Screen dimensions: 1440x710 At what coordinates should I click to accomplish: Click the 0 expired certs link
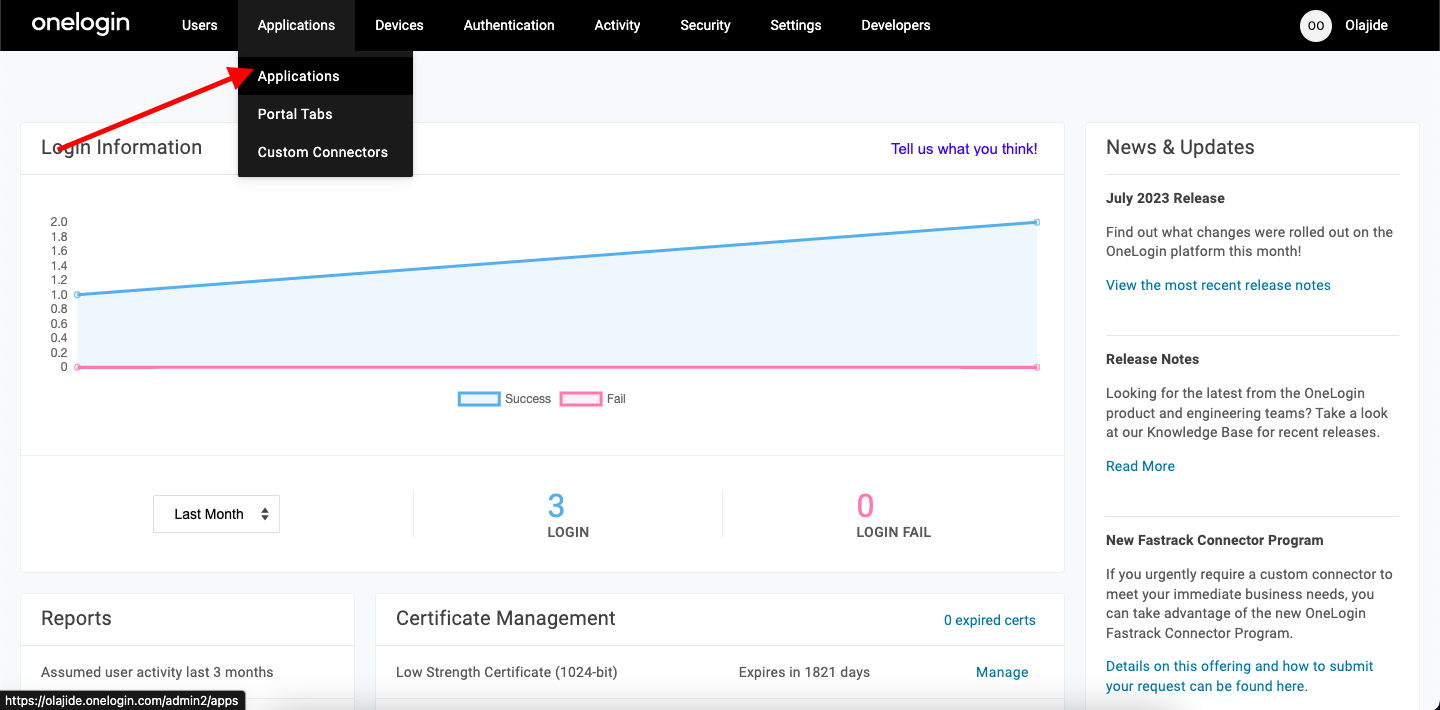pos(990,620)
